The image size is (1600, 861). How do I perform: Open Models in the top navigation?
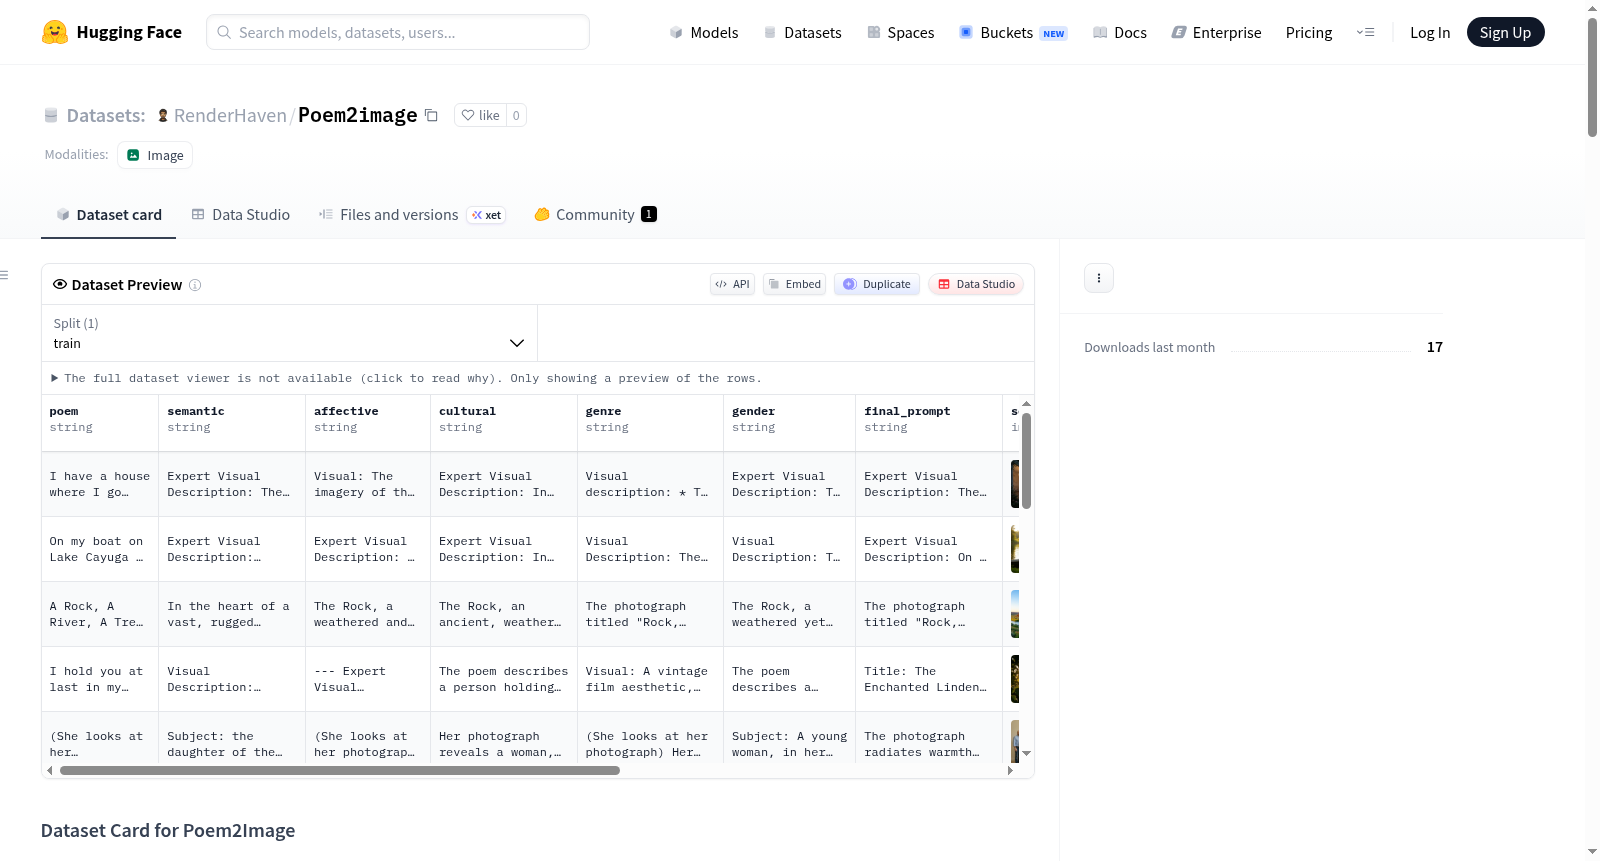[x=704, y=32]
